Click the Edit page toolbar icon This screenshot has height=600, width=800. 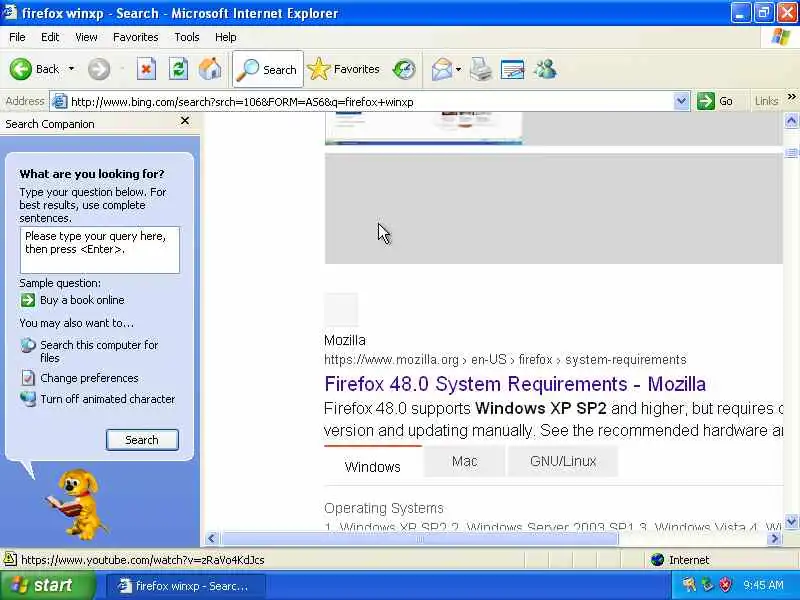coord(513,69)
